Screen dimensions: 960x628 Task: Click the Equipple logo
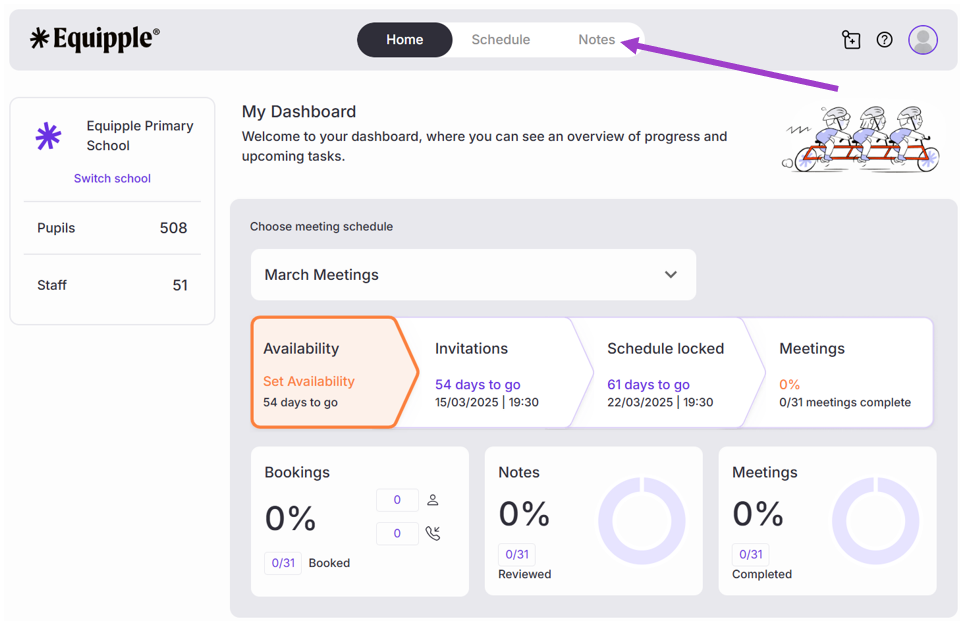pyautogui.click(x=95, y=39)
